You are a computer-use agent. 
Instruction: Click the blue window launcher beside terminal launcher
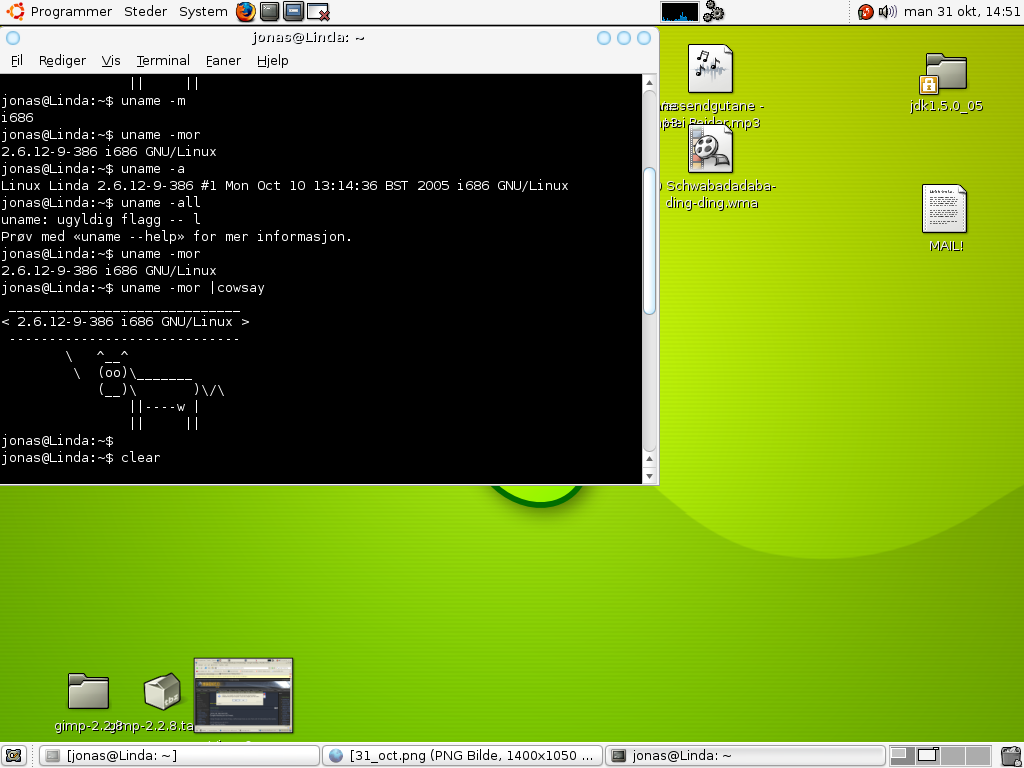293,12
